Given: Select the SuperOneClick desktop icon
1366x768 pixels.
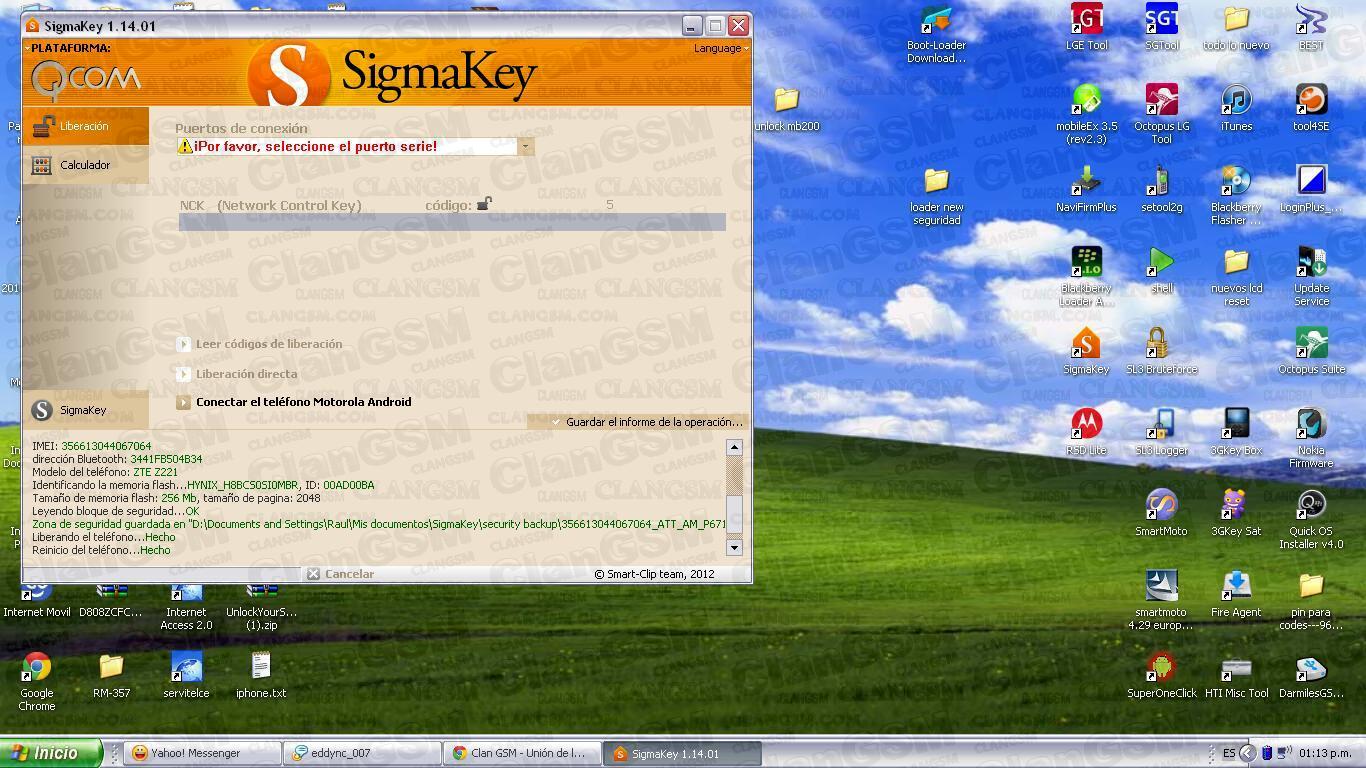Looking at the screenshot, I should click(x=1161, y=676).
